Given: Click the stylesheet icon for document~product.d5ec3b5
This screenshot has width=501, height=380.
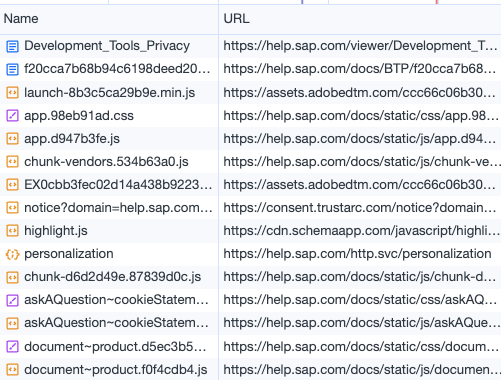Looking at the screenshot, I should 12,347.
